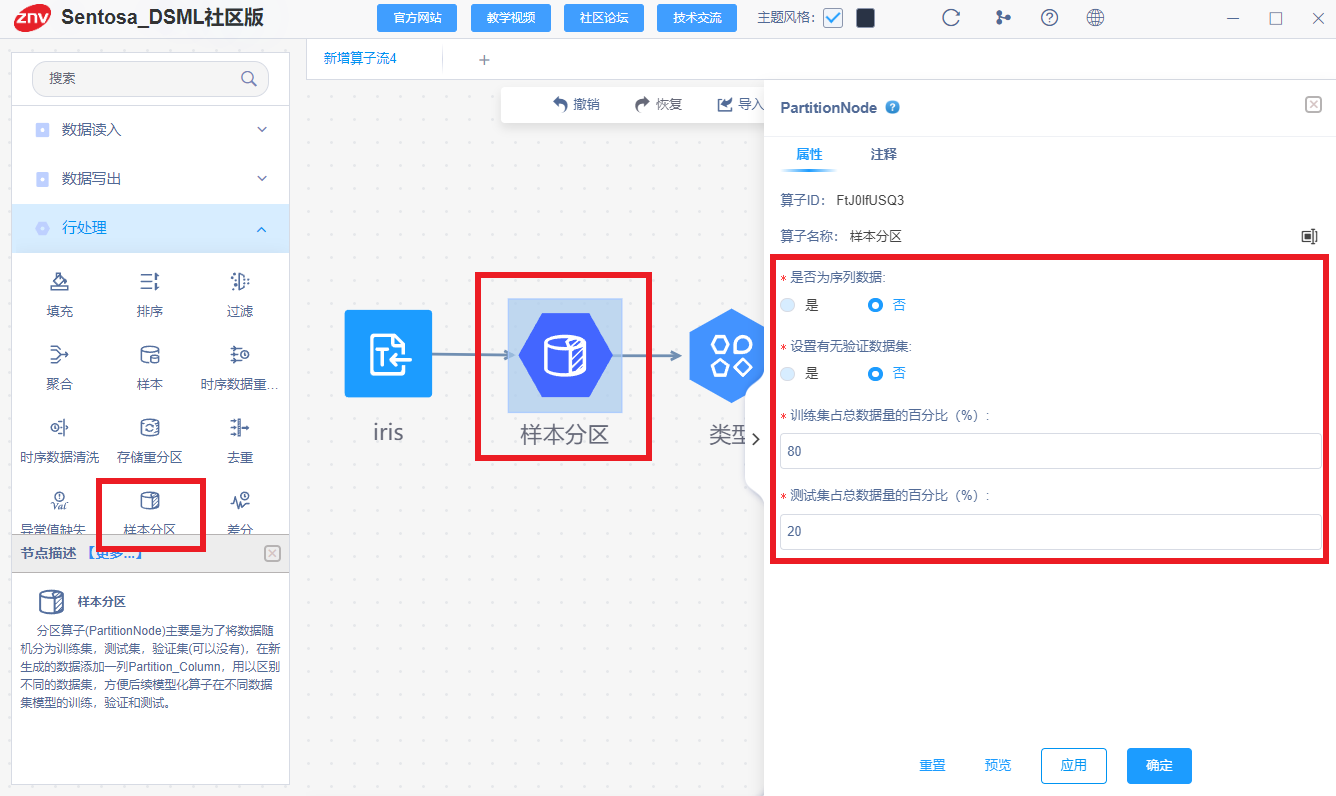The image size is (1336, 796).
Task: Click PartitionNode help info icon
Action: 893,107
